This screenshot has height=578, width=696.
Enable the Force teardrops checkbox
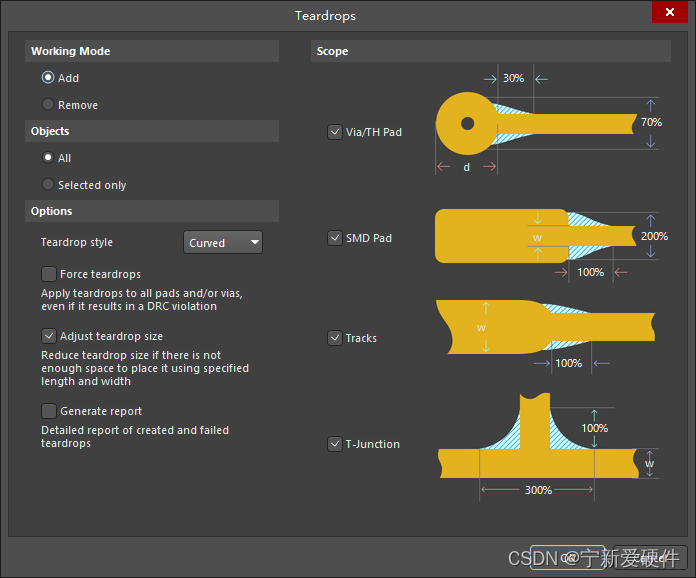tap(49, 274)
